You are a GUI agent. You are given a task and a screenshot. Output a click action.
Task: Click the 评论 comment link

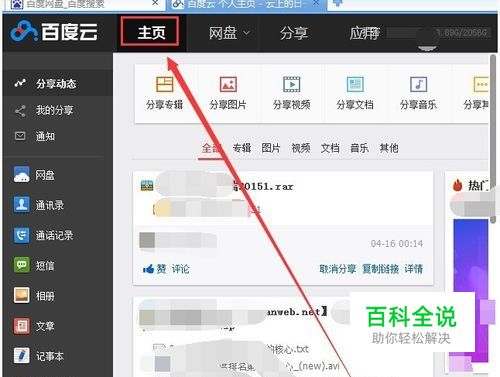pos(180,269)
